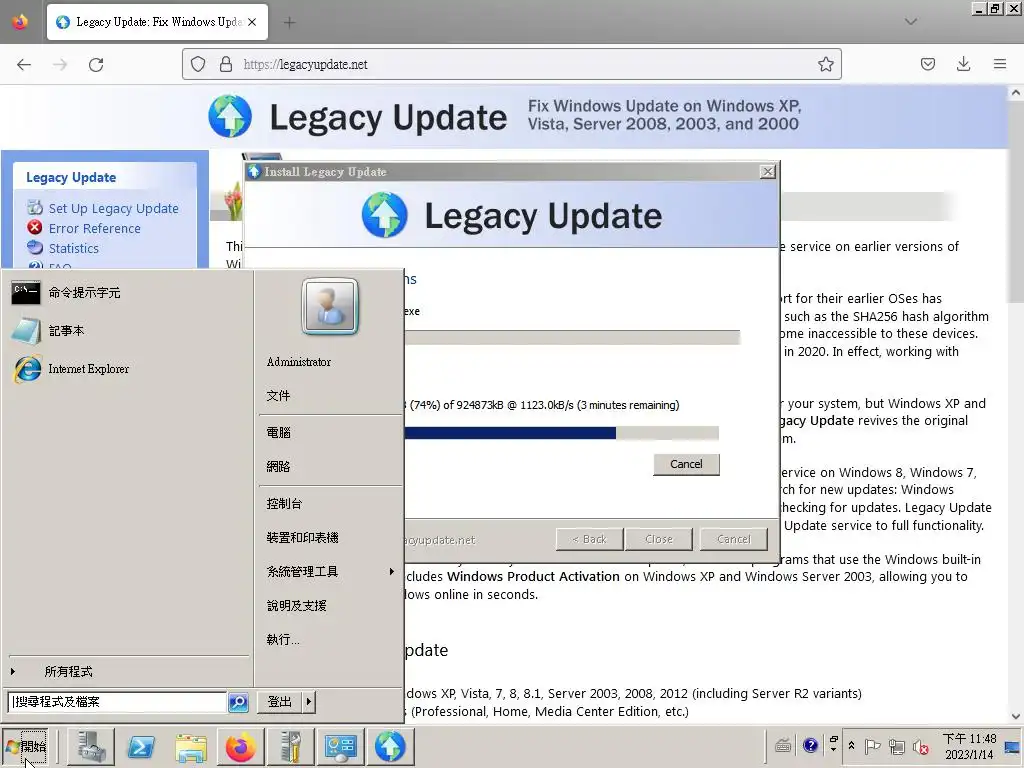Go back in Firefox
1024x768 pixels.
(24, 64)
